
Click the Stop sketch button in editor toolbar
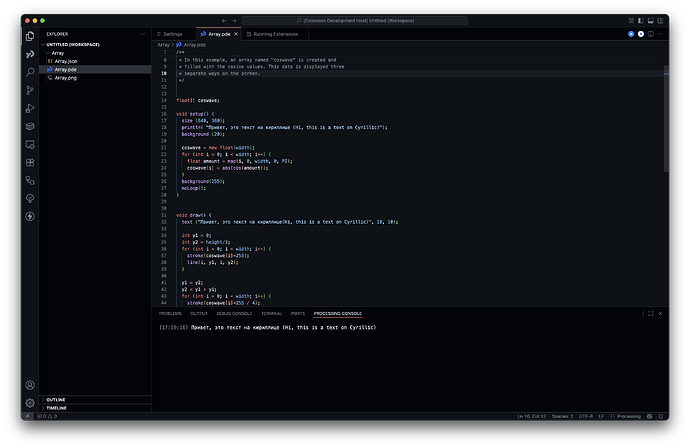[641, 33]
